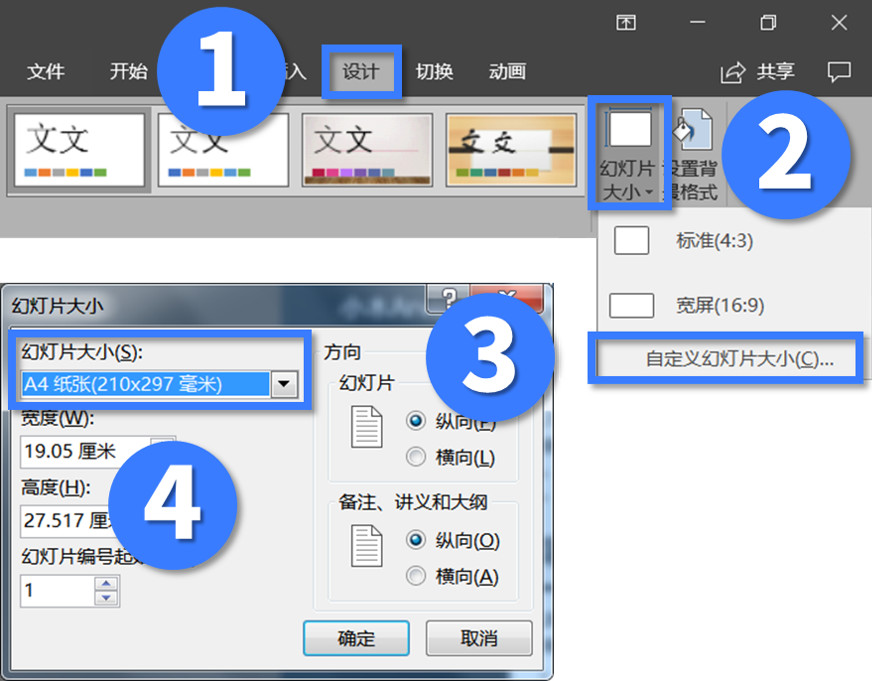The height and width of the screenshot is (681, 872).
Task: Select 纵向 for 备注、讲义和大纲
Action: 416,540
